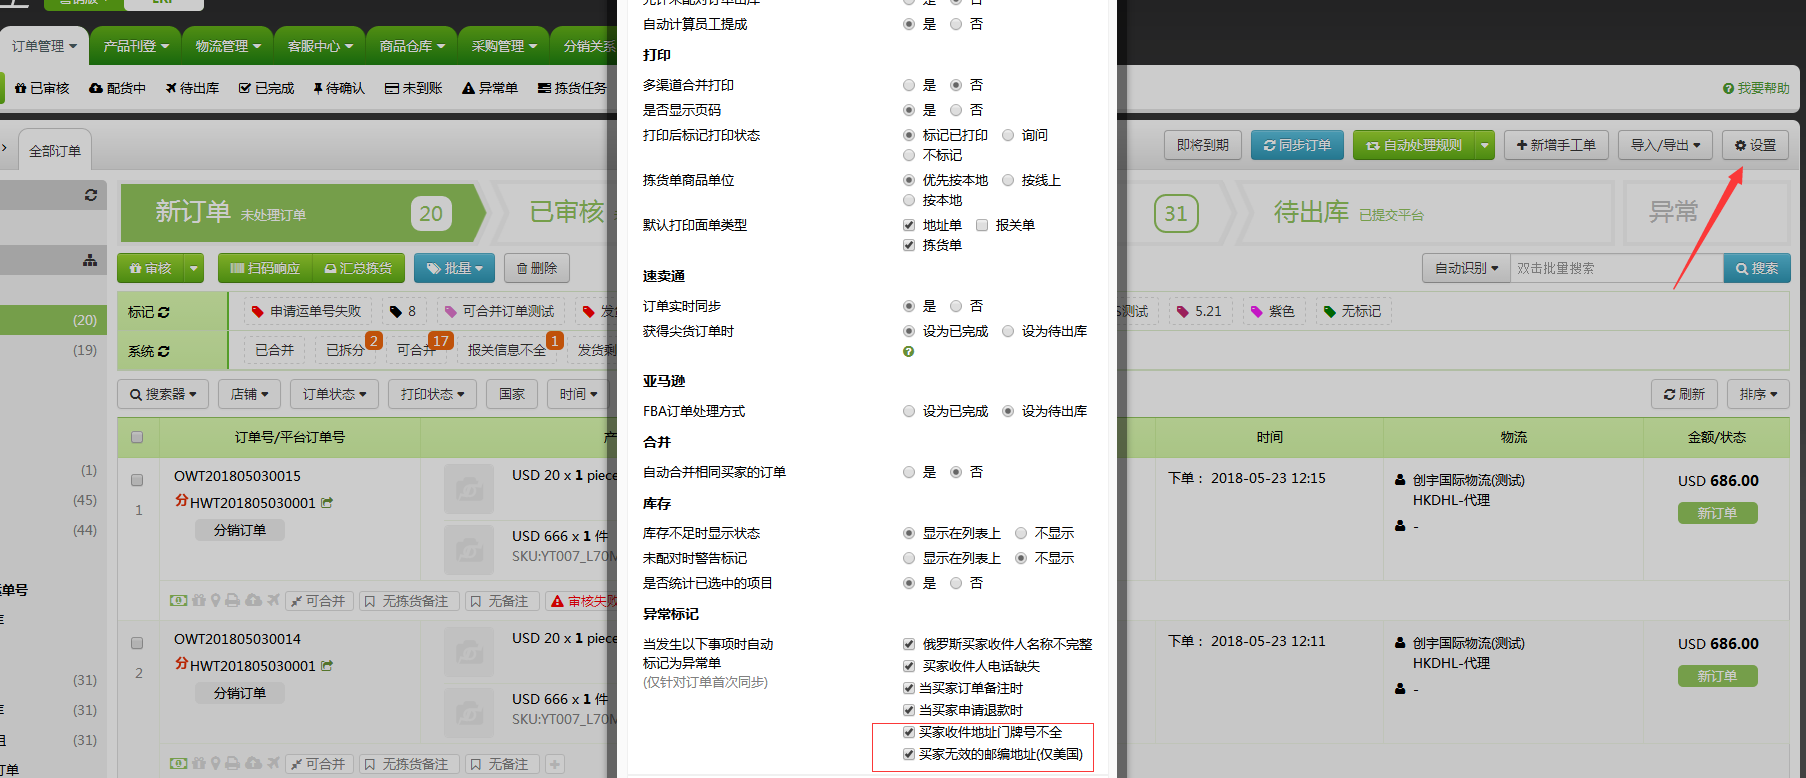Set 多渠道合并打印 to 是

[x=909, y=85]
